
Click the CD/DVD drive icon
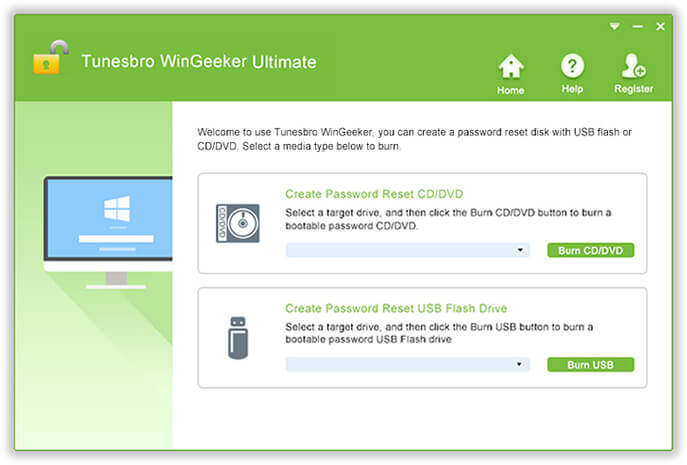(x=237, y=223)
